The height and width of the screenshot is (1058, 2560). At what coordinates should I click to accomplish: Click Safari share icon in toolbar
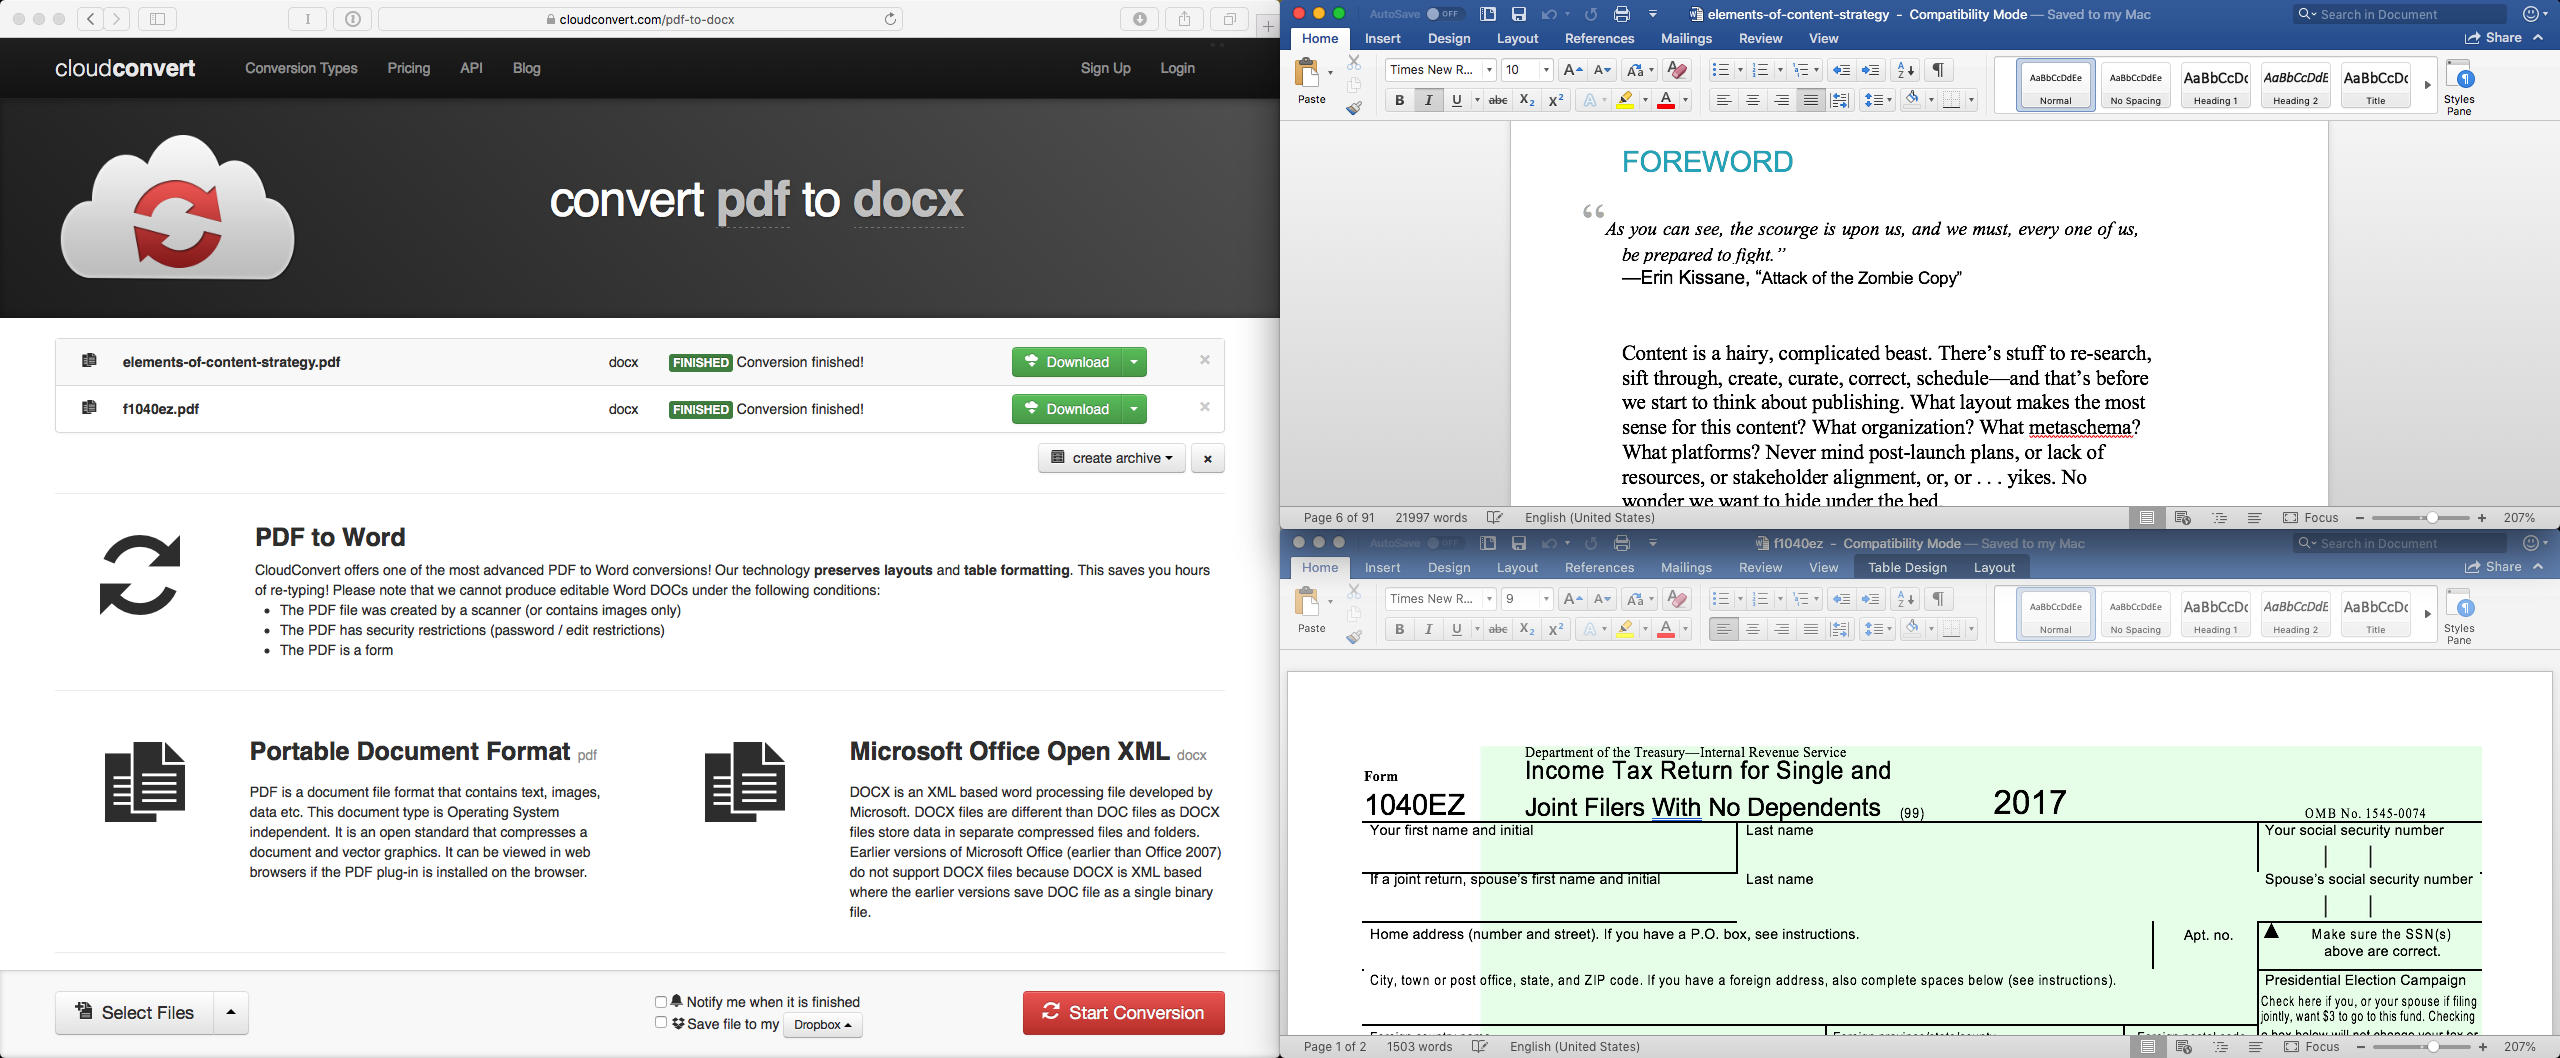tap(1184, 19)
